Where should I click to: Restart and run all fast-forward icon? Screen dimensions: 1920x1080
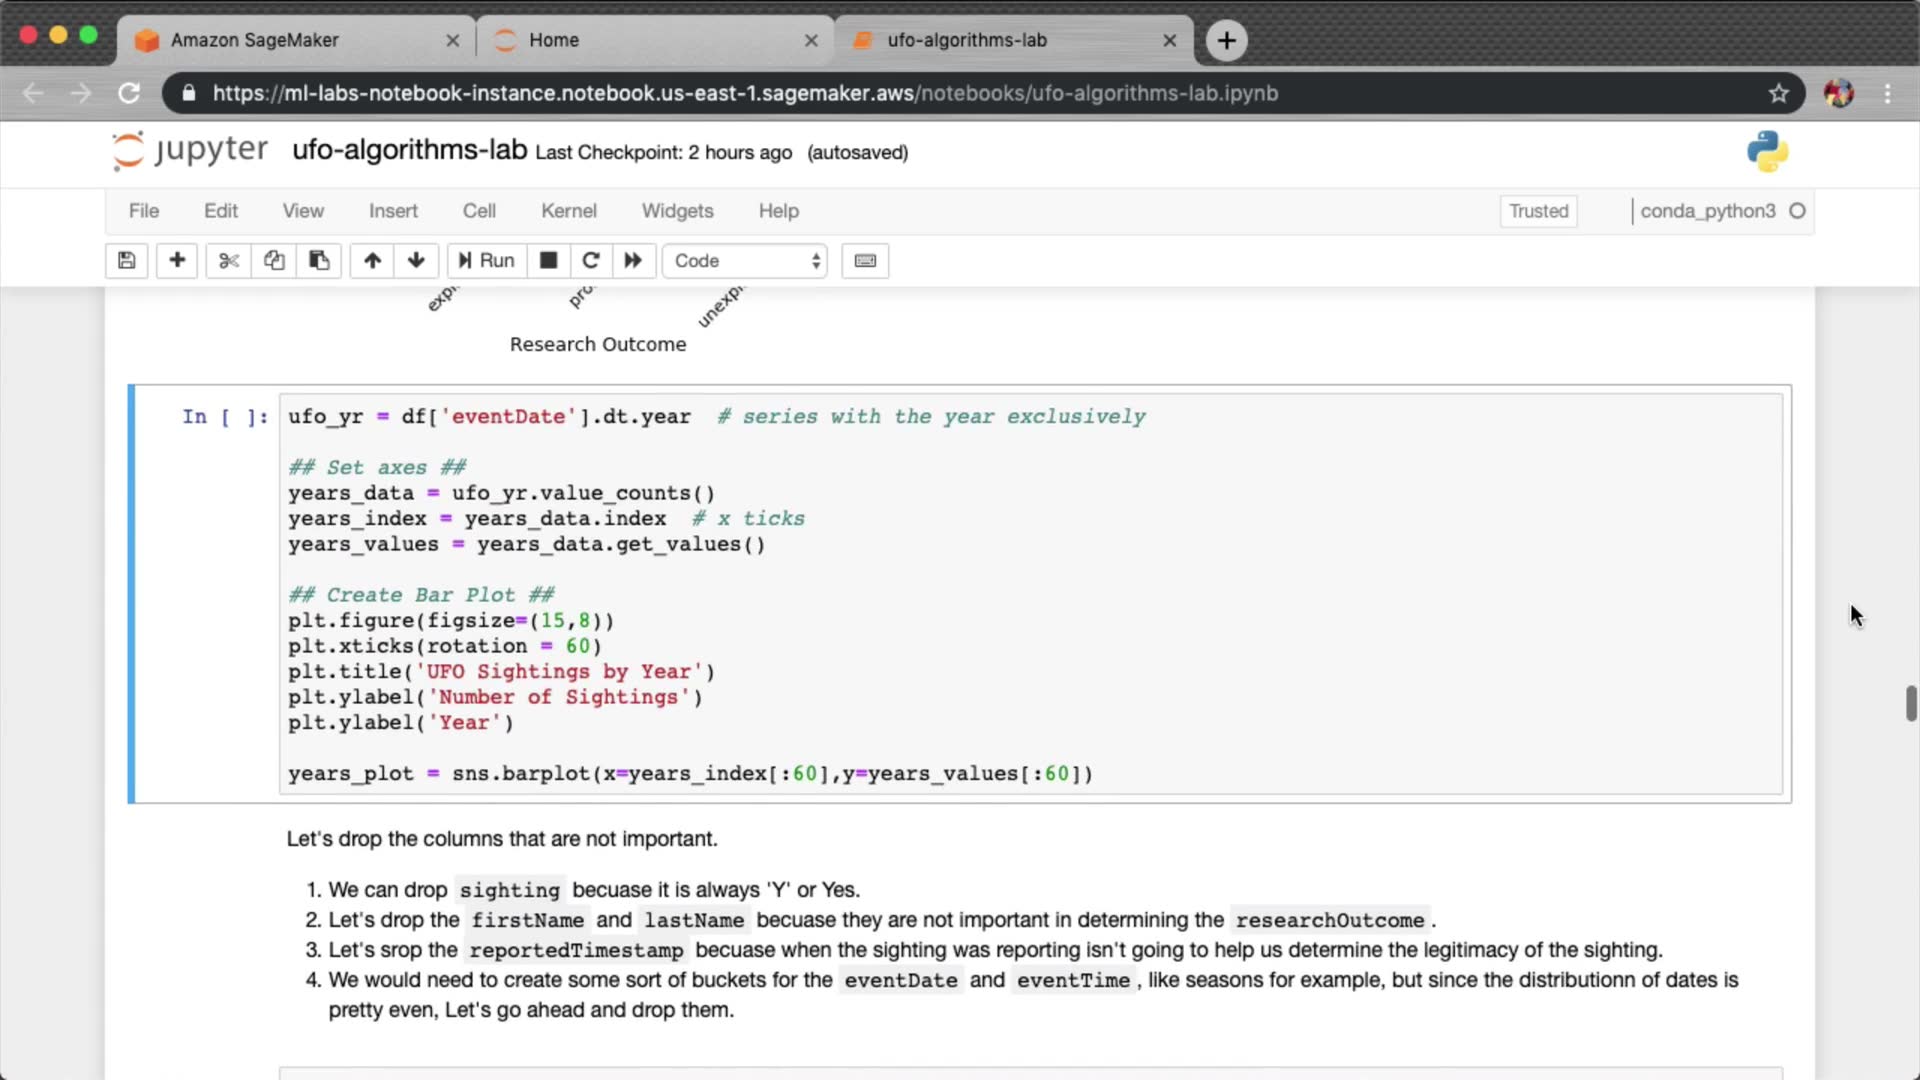[633, 261]
